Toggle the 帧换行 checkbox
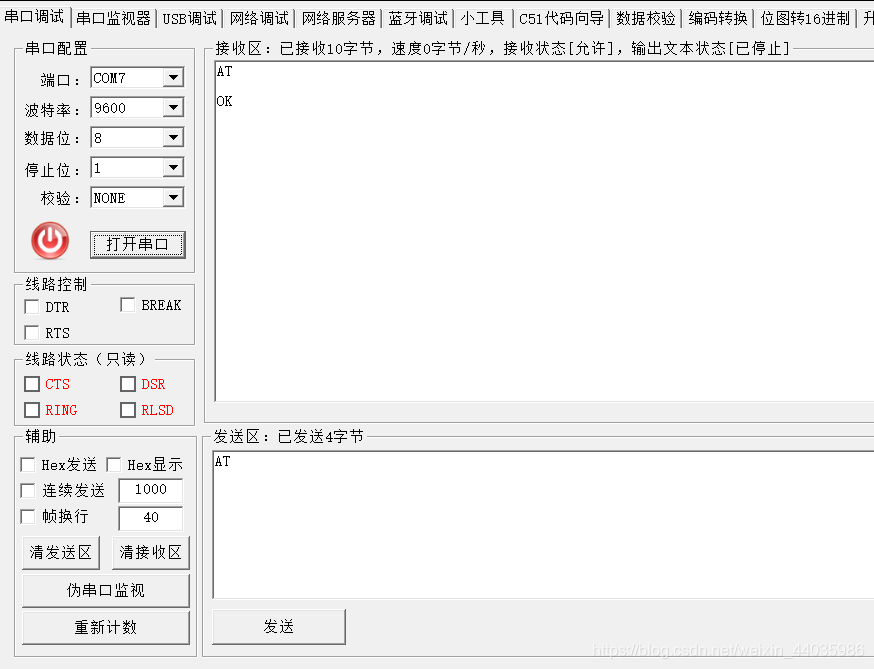This screenshot has height=669, width=874. [27, 516]
